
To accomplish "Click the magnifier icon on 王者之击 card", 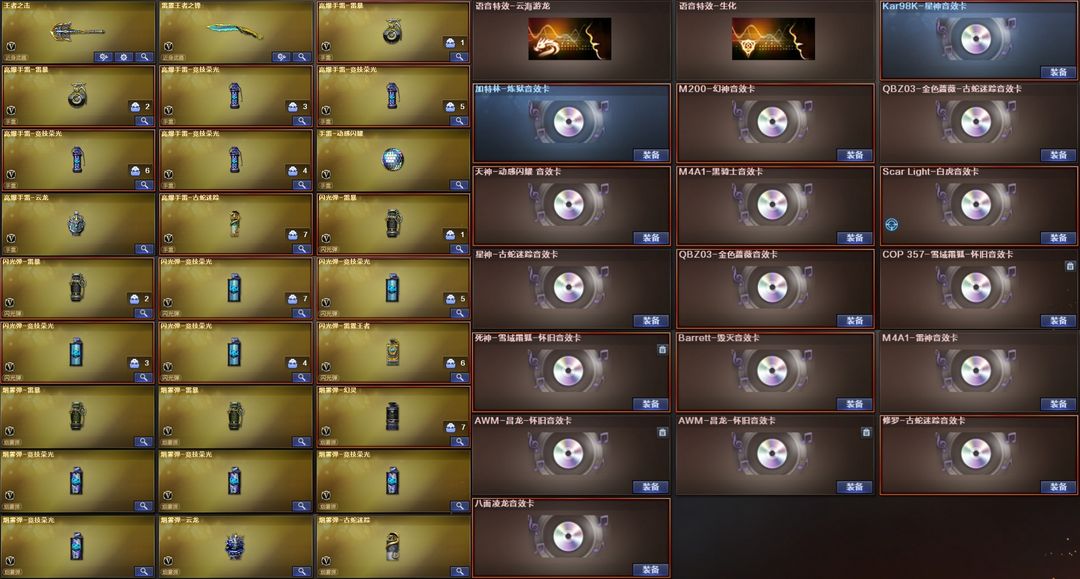I will [144, 57].
